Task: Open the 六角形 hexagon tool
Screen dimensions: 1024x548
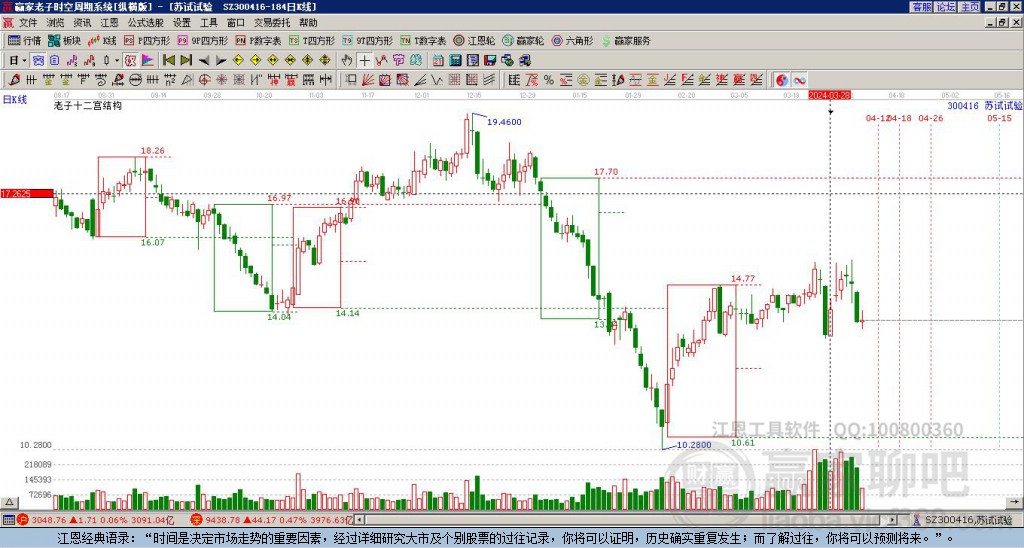Action: coord(572,40)
